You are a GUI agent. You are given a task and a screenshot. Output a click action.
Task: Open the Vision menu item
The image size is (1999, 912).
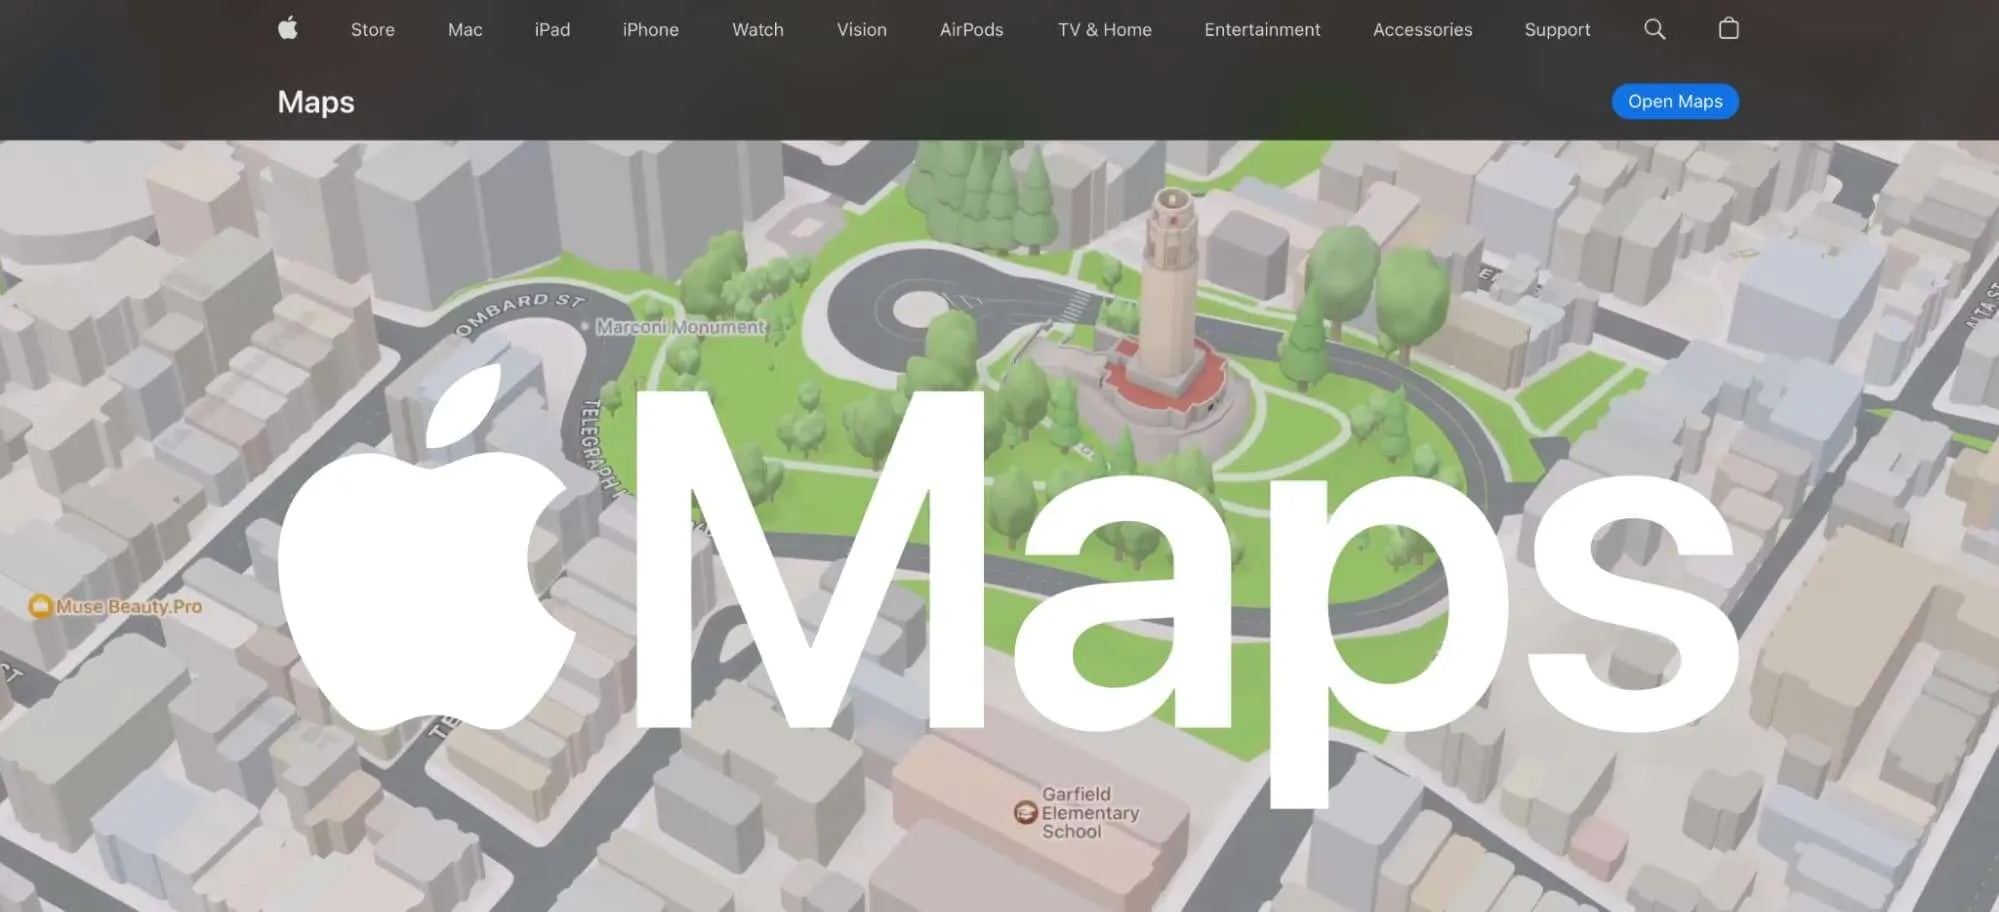pyautogui.click(x=862, y=30)
